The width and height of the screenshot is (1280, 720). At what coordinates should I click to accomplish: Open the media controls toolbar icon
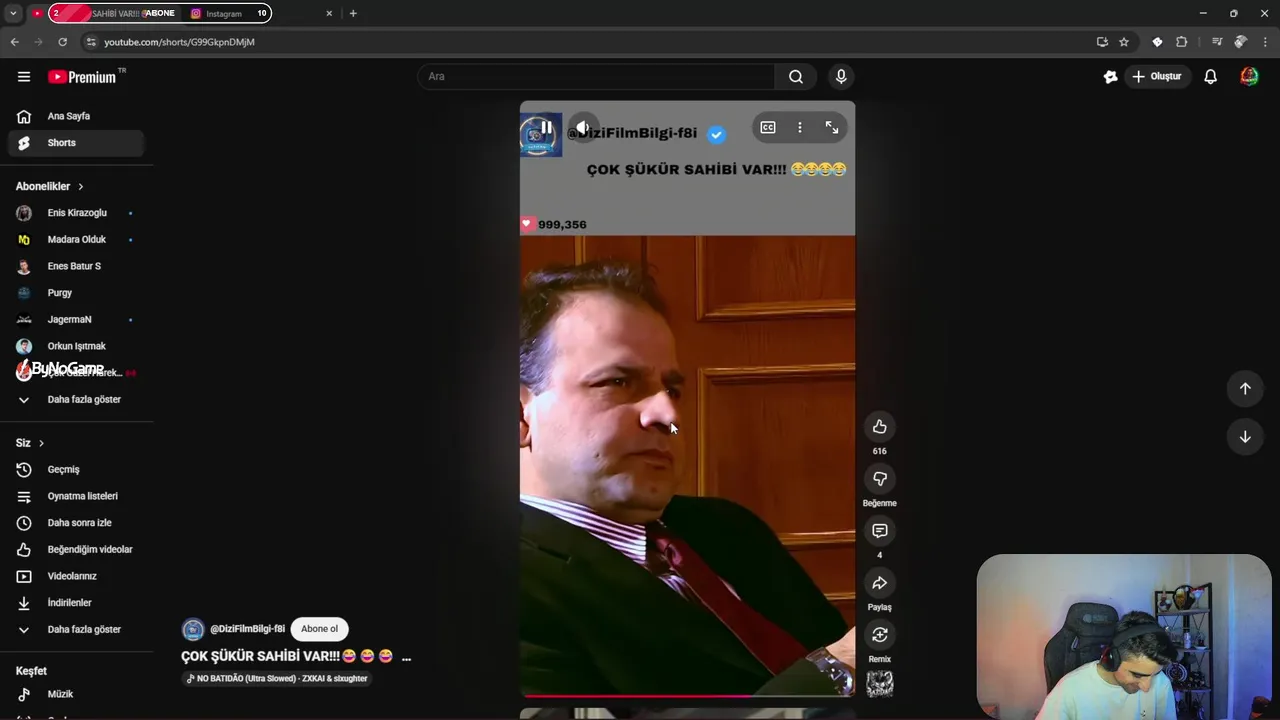(x=1216, y=42)
